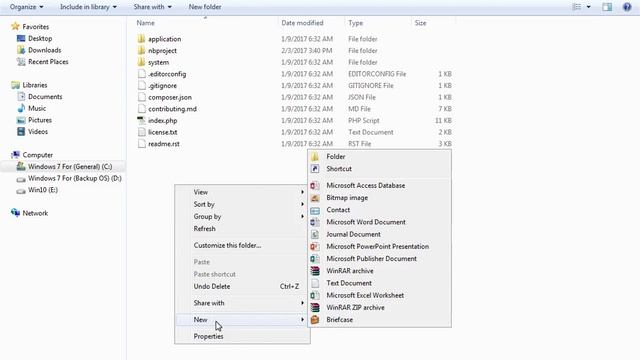This screenshot has width=640, height=360.
Task: Click the Favorites star icon
Action: (x=16, y=27)
